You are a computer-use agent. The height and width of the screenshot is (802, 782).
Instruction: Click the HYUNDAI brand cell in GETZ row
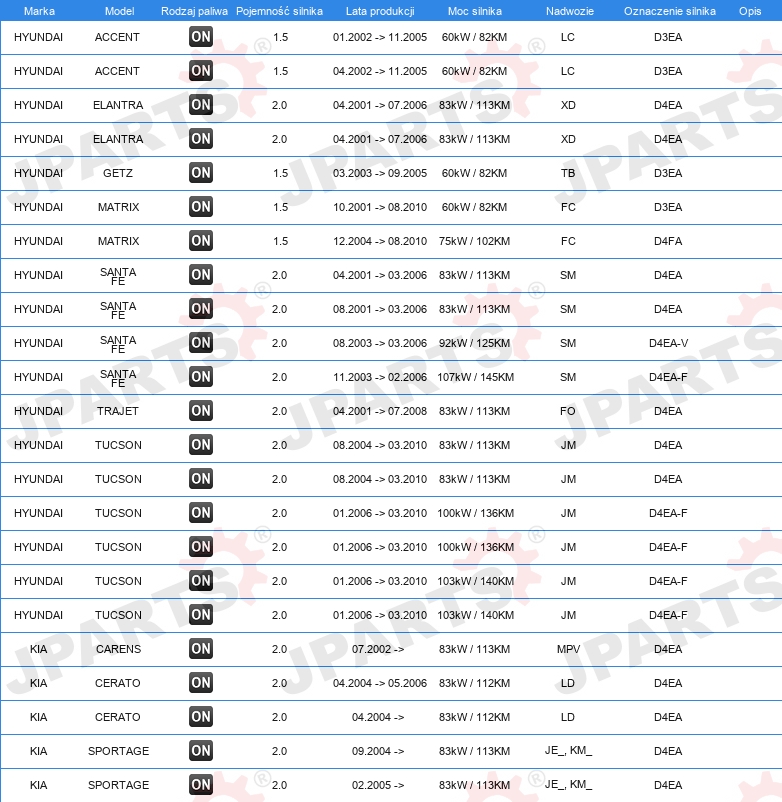[38, 173]
